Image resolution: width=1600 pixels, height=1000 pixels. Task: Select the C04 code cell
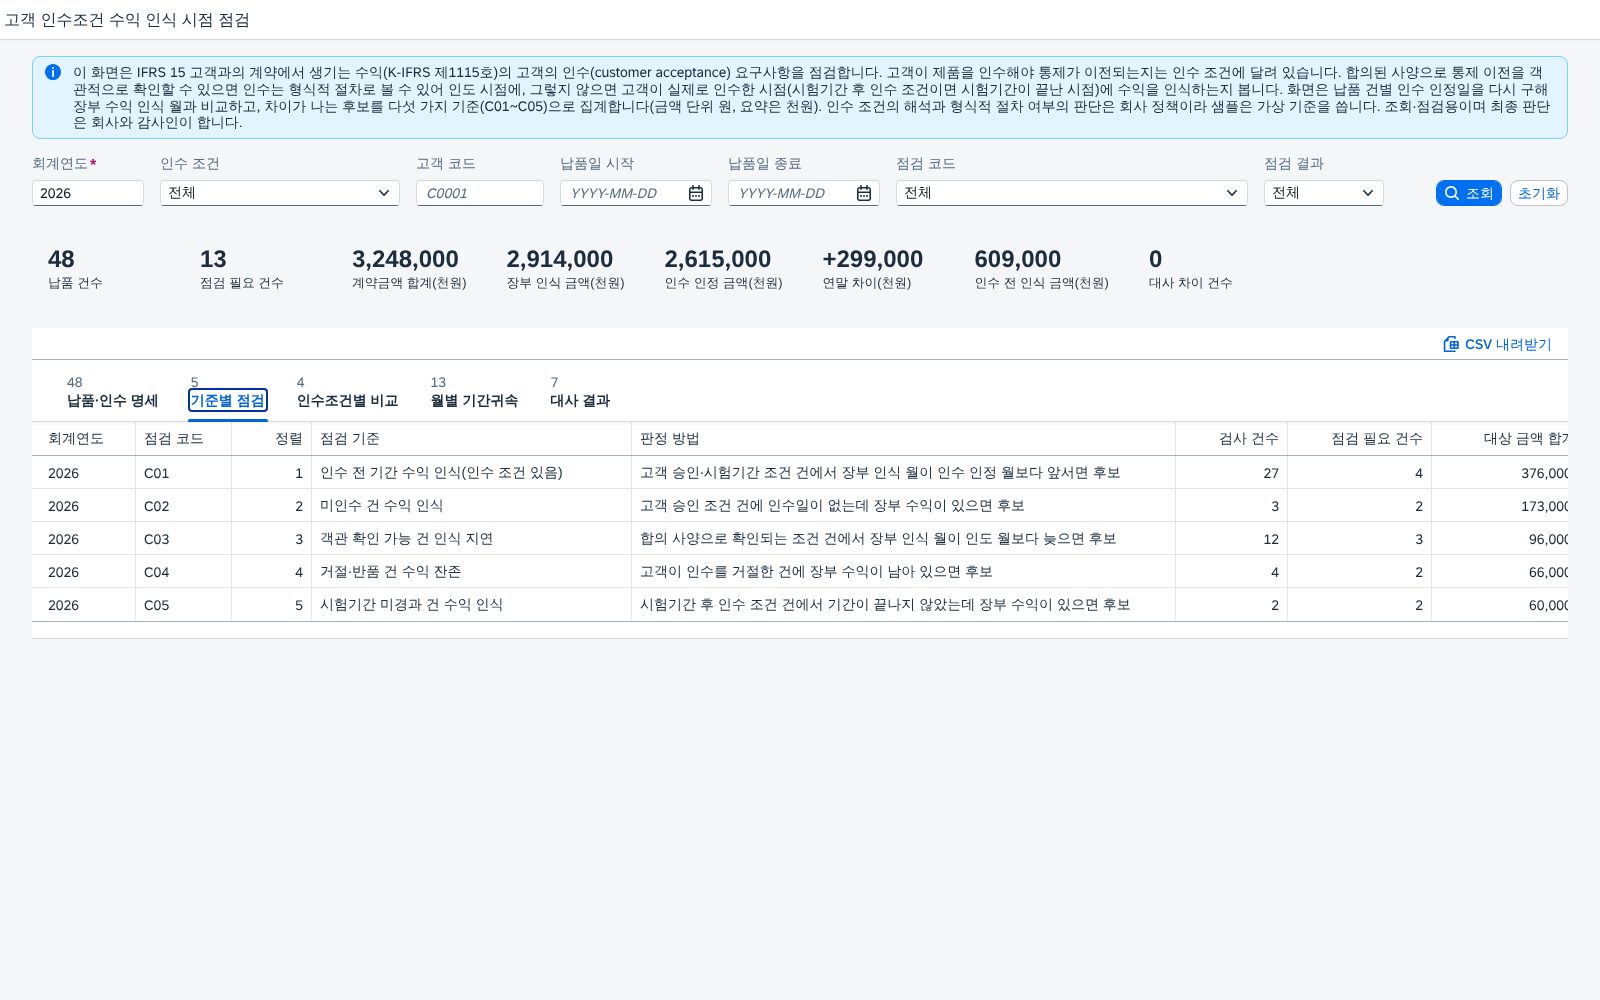(183, 572)
